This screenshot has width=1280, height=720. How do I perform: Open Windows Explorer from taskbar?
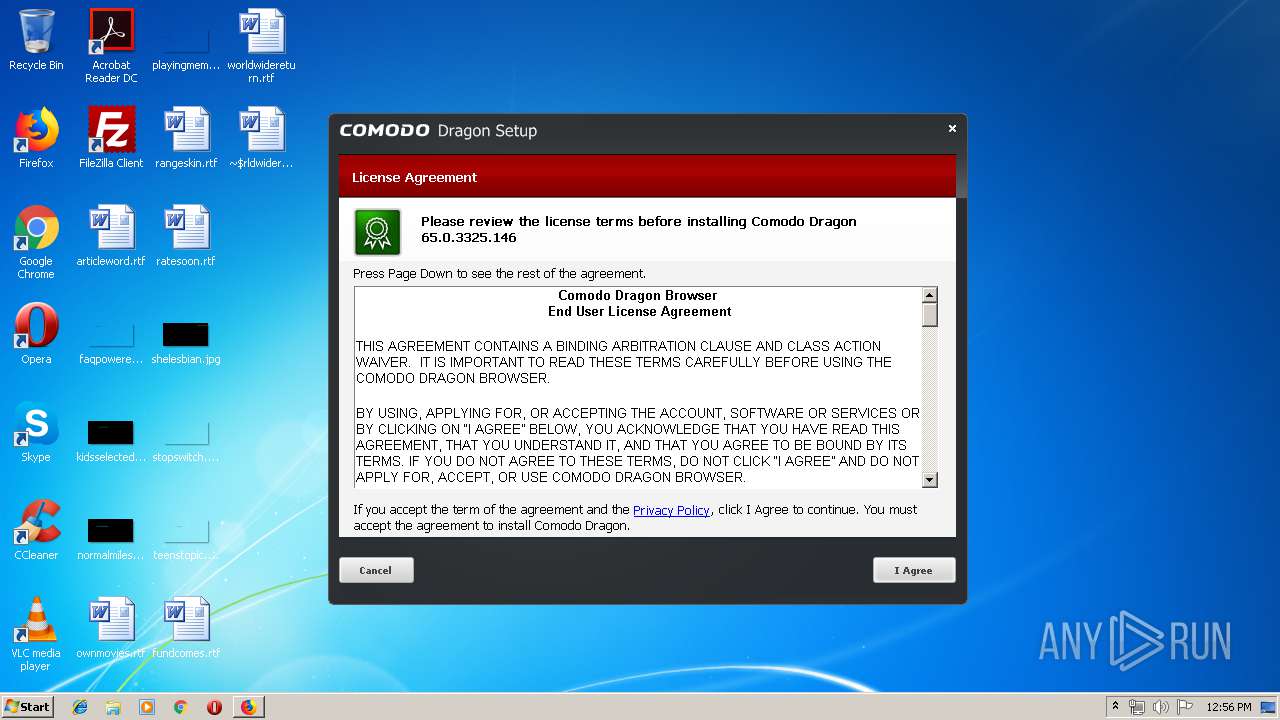(113, 707)
